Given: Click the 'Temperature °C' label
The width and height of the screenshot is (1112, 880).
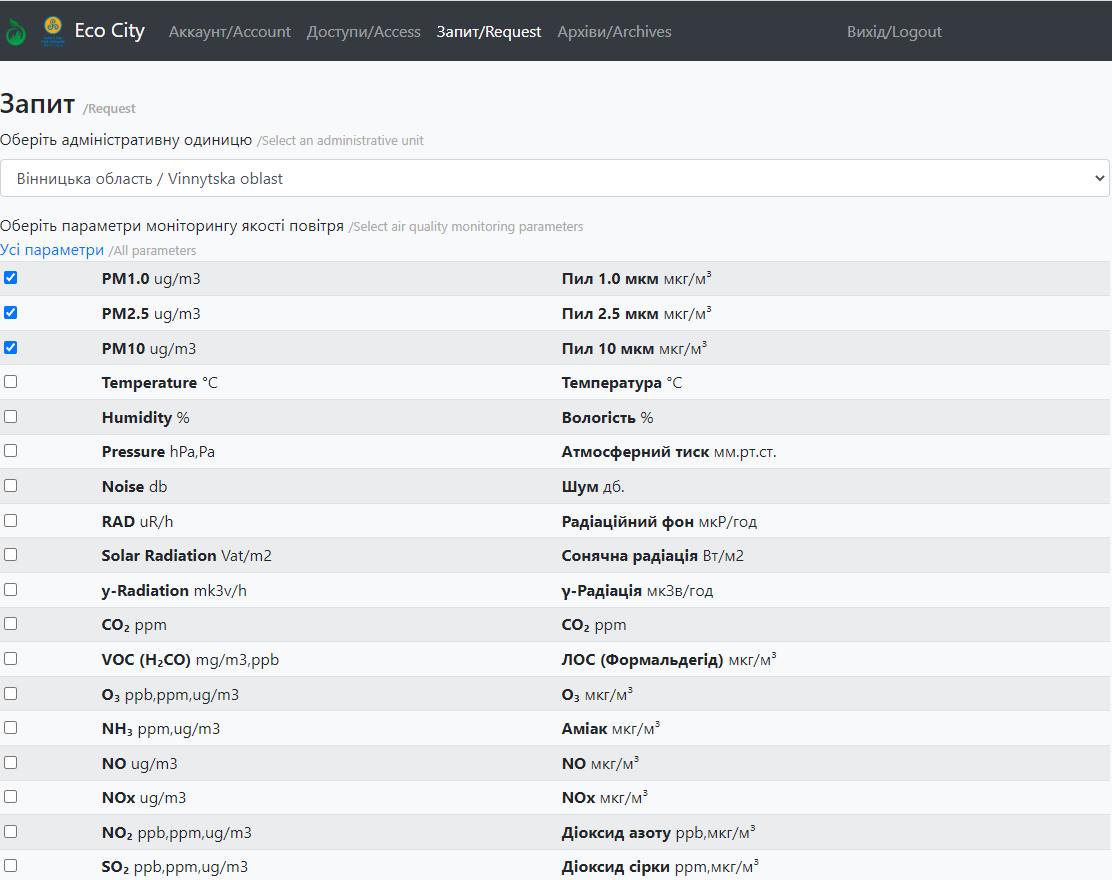Looking at the screenshot, I should pyautogui.click(x=160, y=383).
